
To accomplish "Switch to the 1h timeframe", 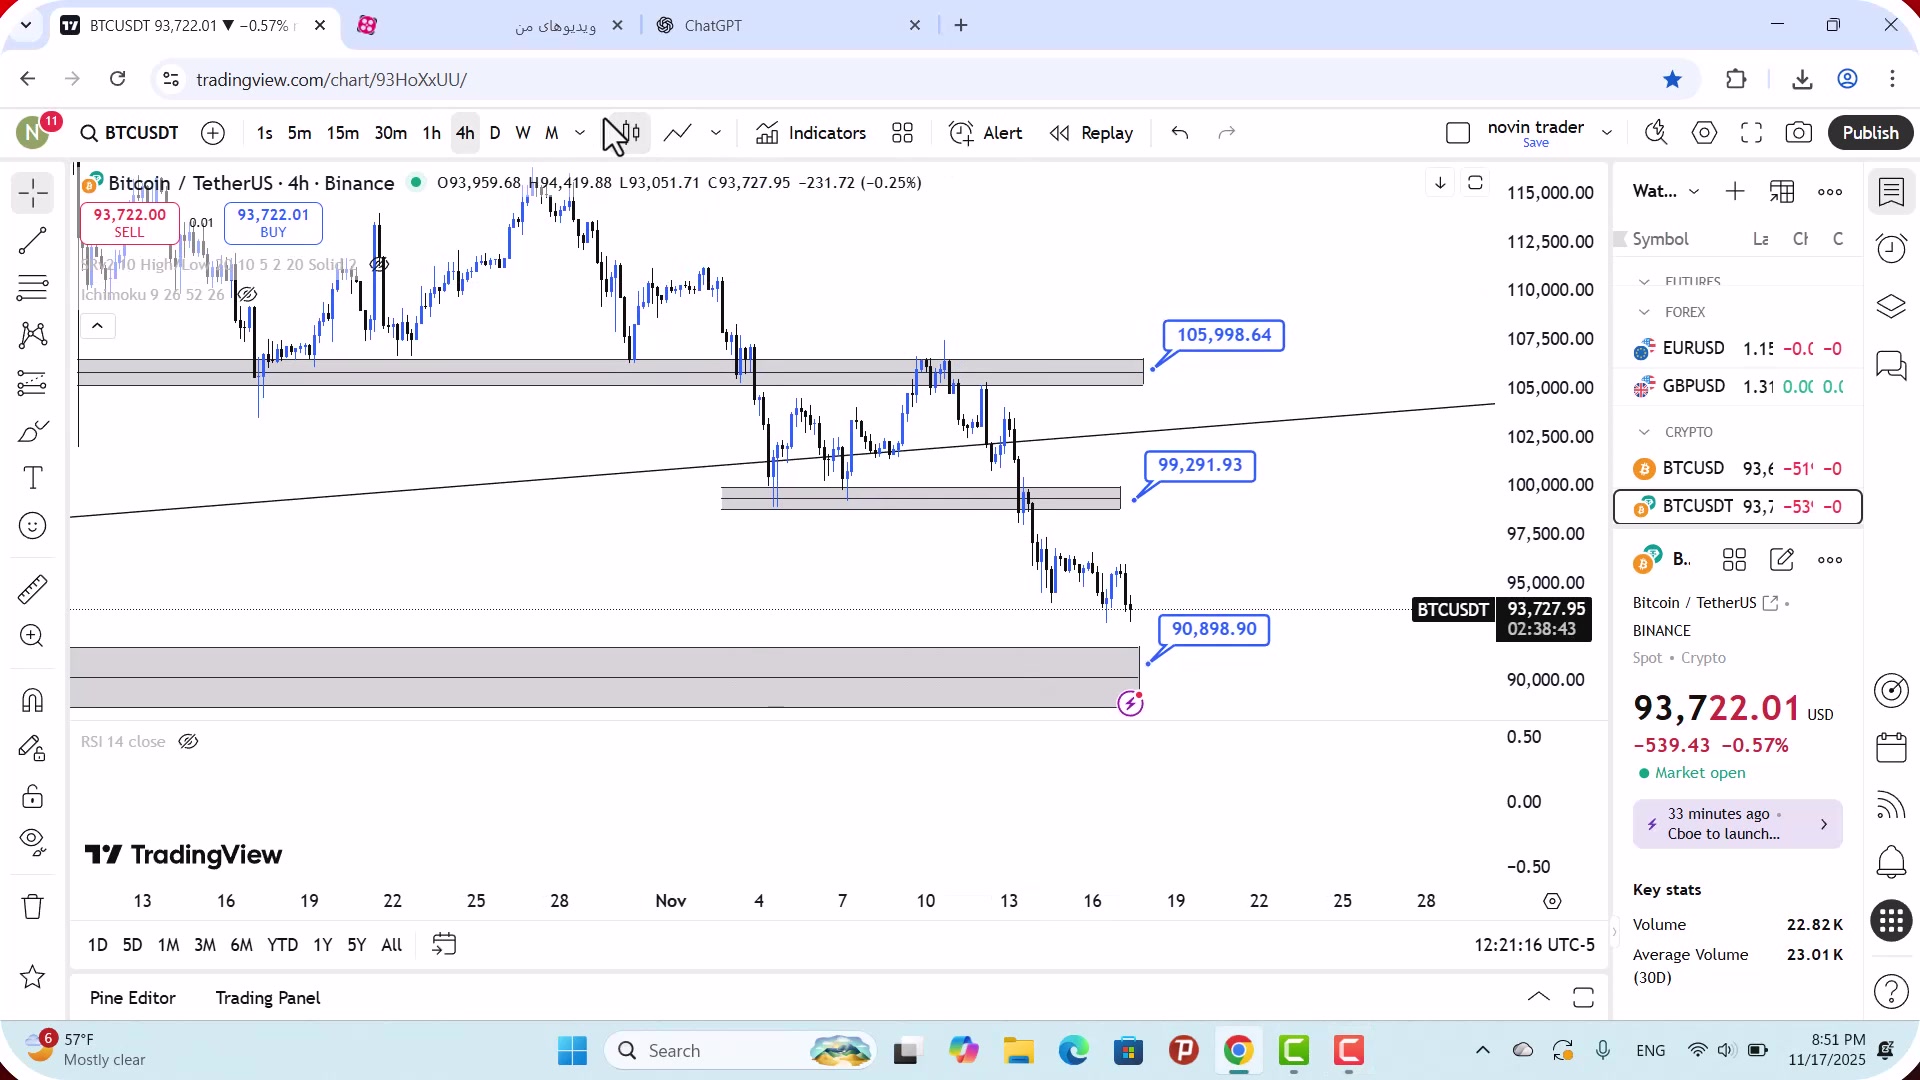I will (431, 133).
